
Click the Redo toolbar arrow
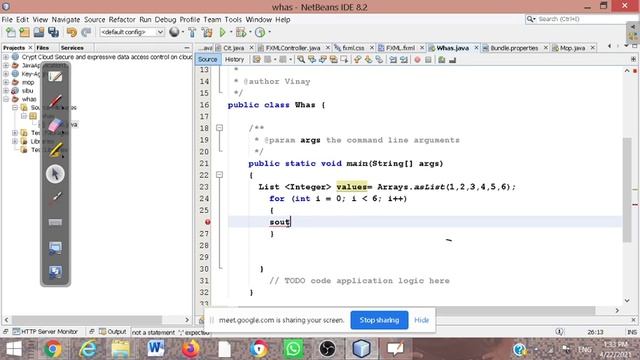tap(86, 32)
